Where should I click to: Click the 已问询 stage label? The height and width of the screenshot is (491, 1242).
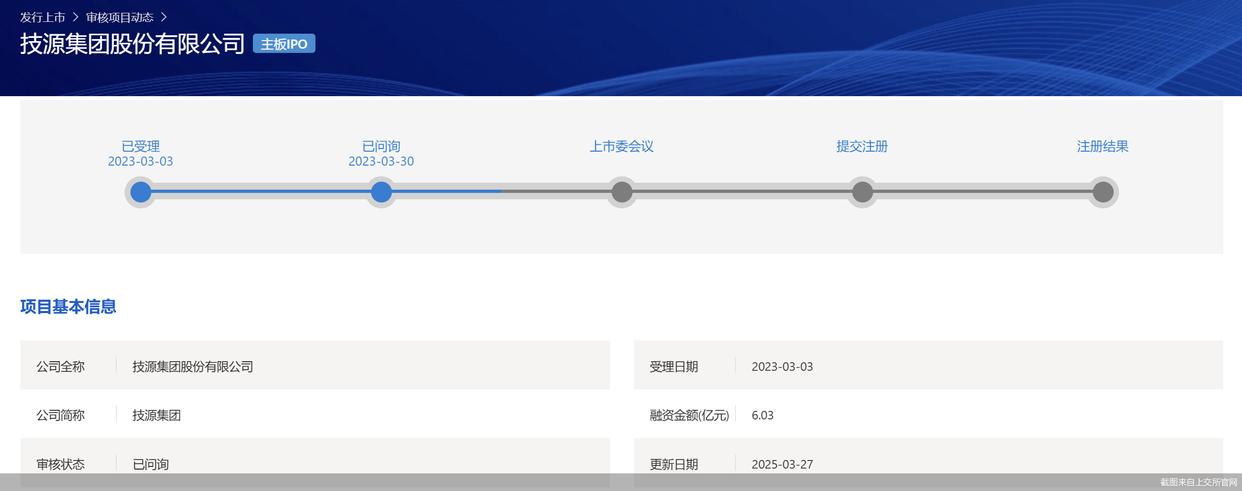[381, 146]
